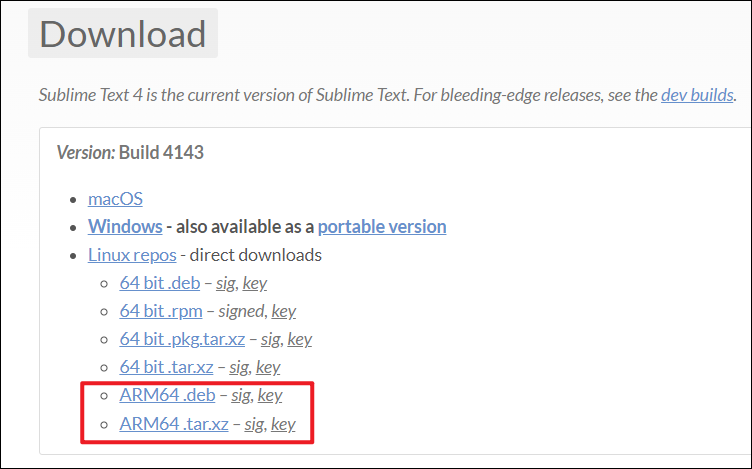Open key link for ARM64 .tar.xz
This screenshot has height=469, width=752.
click(x=283, y=424)
